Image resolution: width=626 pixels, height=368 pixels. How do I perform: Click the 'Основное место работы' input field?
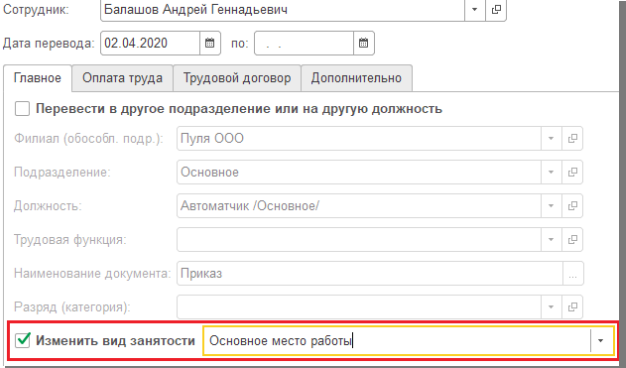point(397,340)
